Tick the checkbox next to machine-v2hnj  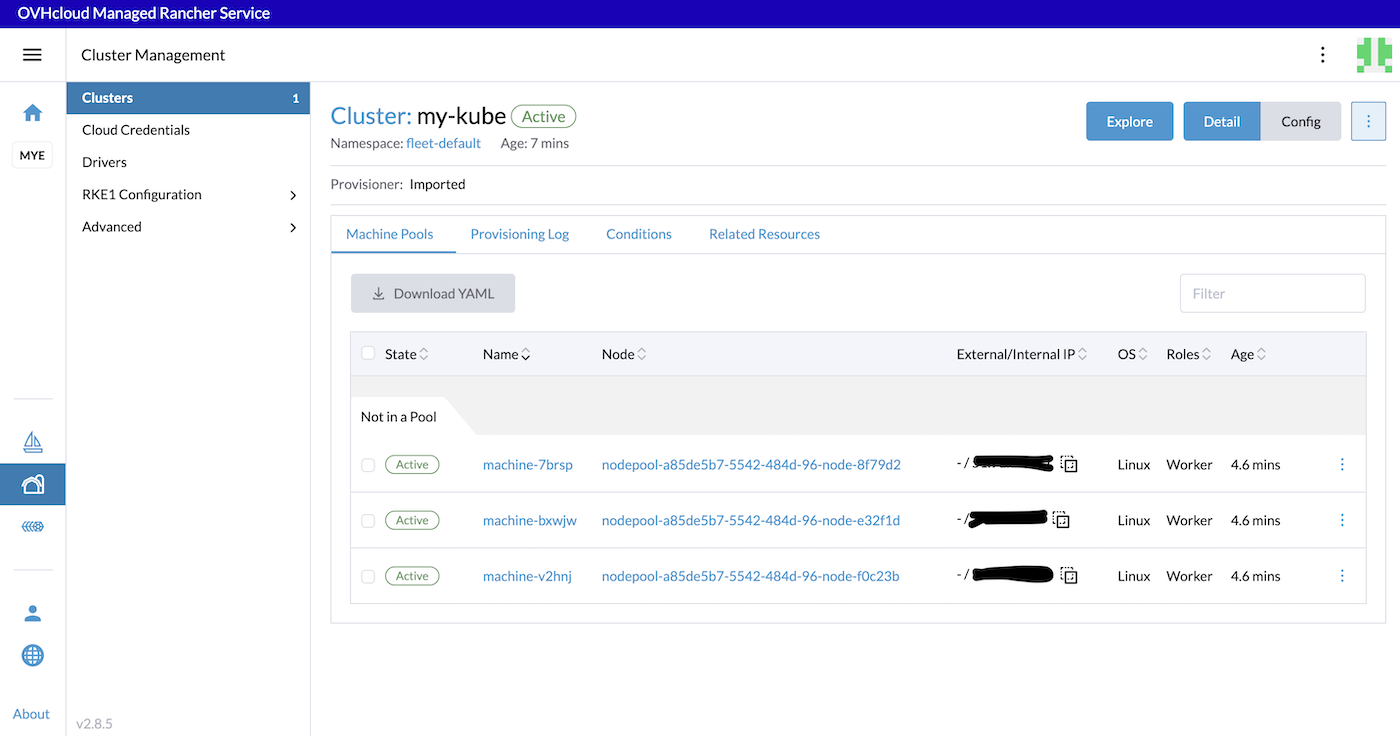click(366, 575)
